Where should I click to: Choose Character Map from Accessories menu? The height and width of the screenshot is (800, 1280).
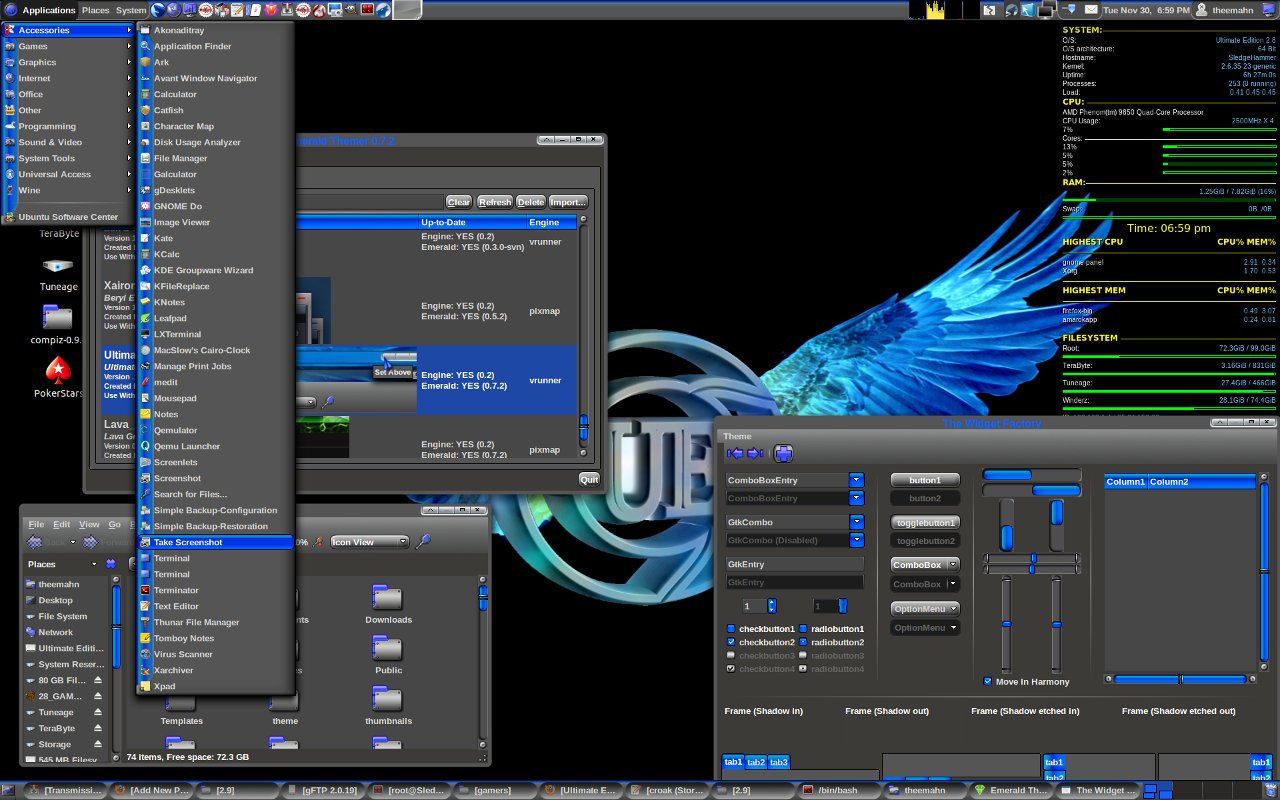coord(215,126)
